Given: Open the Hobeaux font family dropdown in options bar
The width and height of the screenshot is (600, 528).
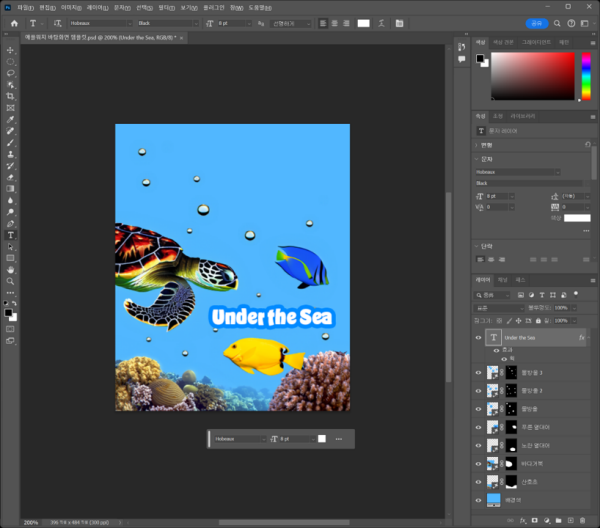Looking at the screenshot, I should [98, 23].
